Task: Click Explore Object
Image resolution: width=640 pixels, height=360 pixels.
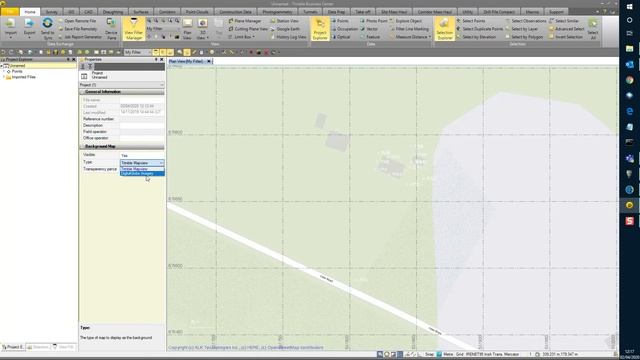Action: [406, 21]
